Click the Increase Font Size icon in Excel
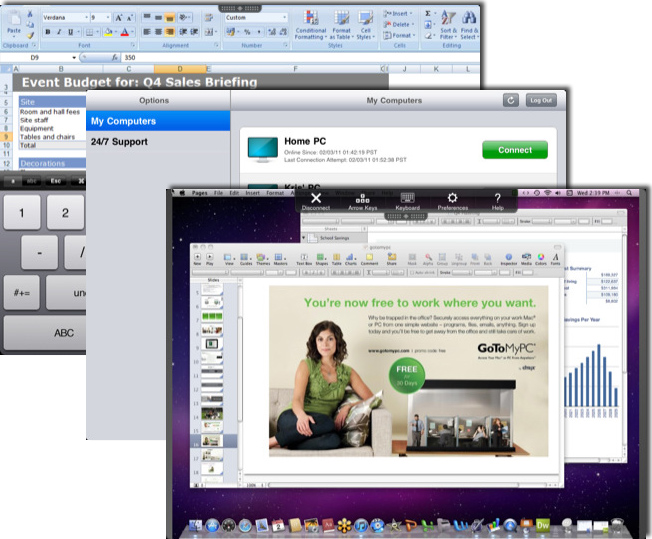Screen dimensions: 652x539 point(119,17)
